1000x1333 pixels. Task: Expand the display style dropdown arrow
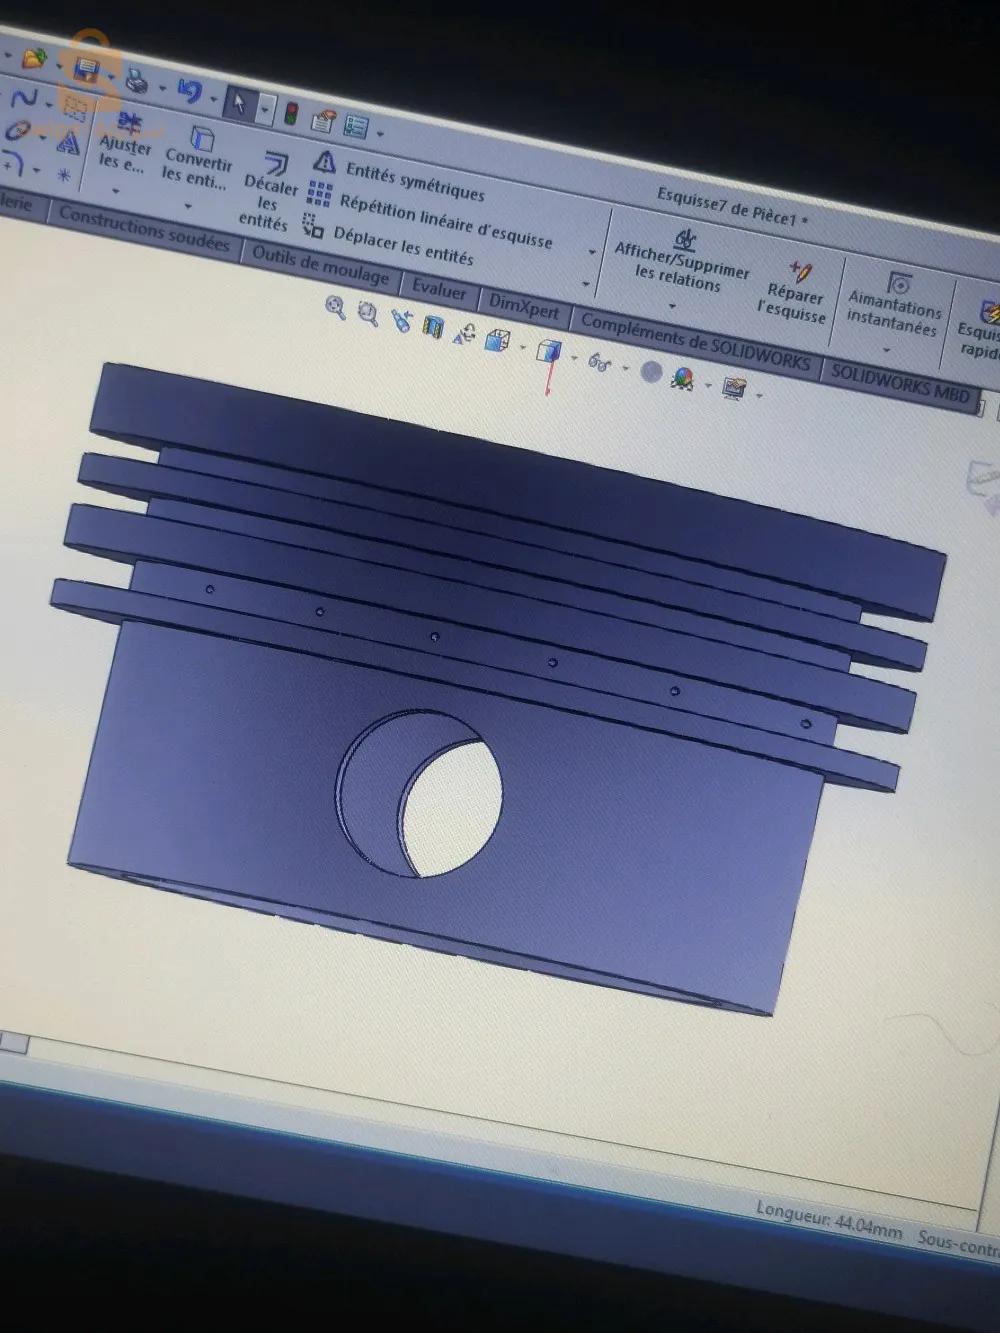(574, 356)
